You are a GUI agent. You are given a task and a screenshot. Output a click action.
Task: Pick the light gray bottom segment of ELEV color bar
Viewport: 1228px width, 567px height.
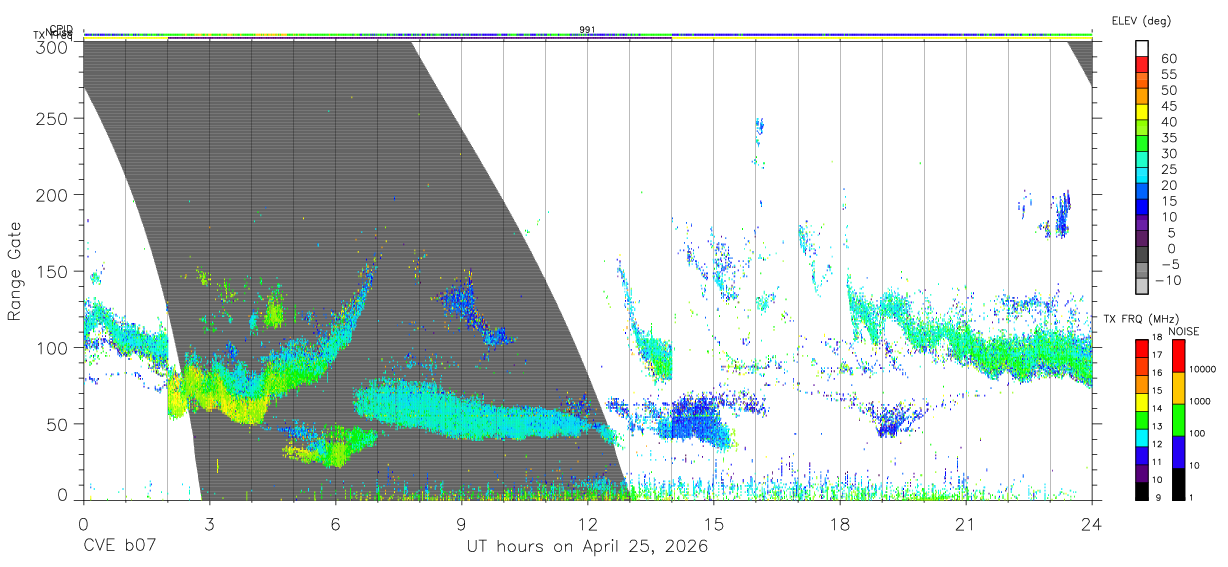[x=1141, y=287]
